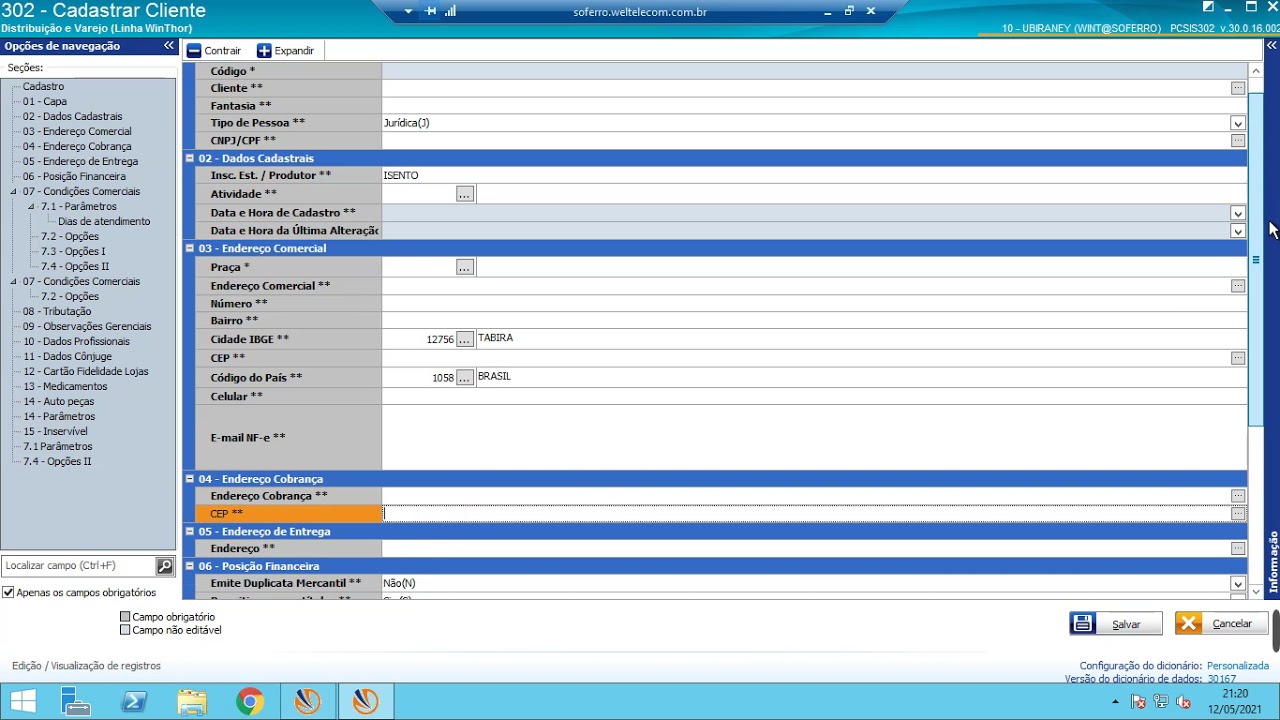
Task: Select 01 - Capa in navigation tree
Action: tap(45, 102)
